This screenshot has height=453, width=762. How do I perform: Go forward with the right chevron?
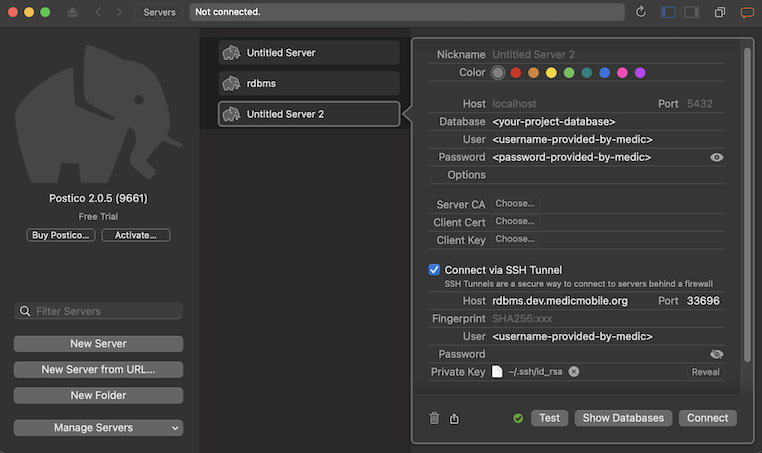pos(119,12)
